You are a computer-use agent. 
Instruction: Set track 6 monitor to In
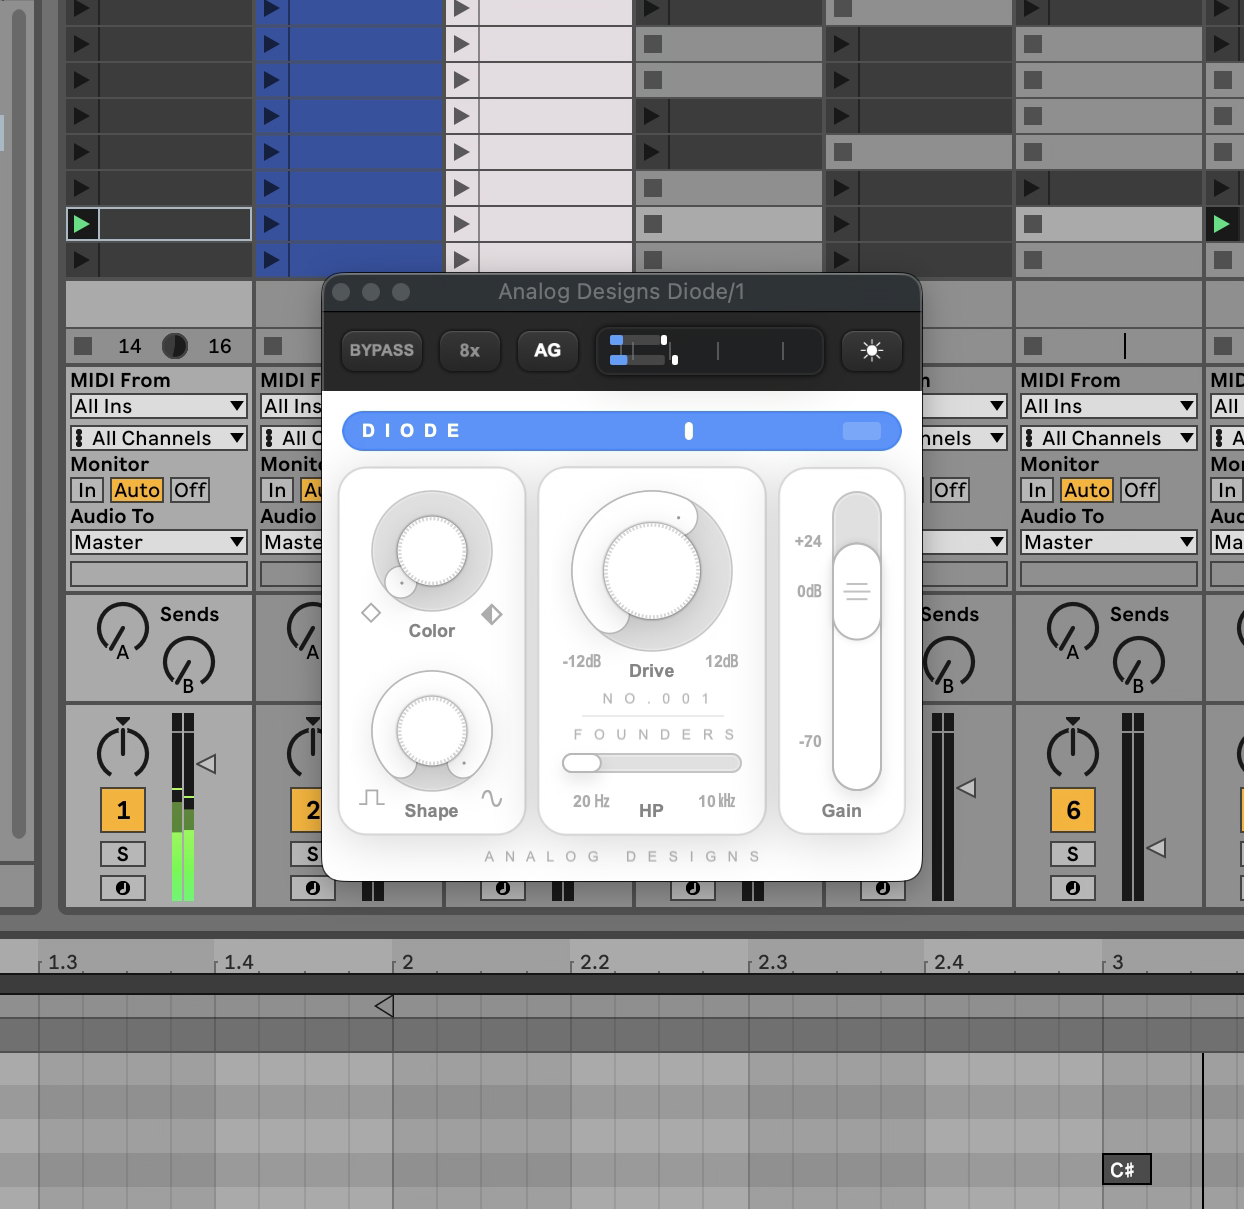1038,490
